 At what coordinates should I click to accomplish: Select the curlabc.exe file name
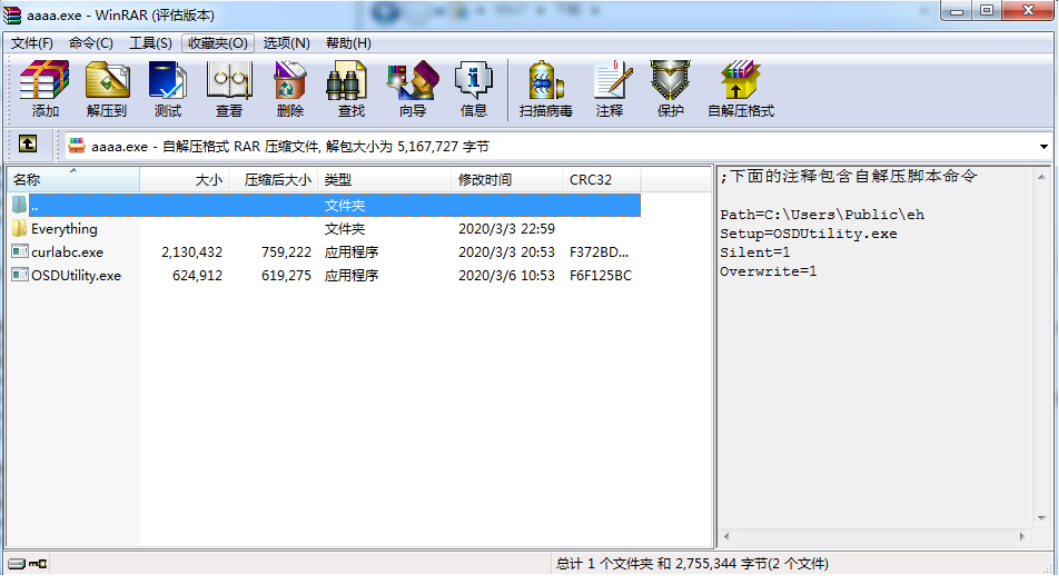click(68, 253)
